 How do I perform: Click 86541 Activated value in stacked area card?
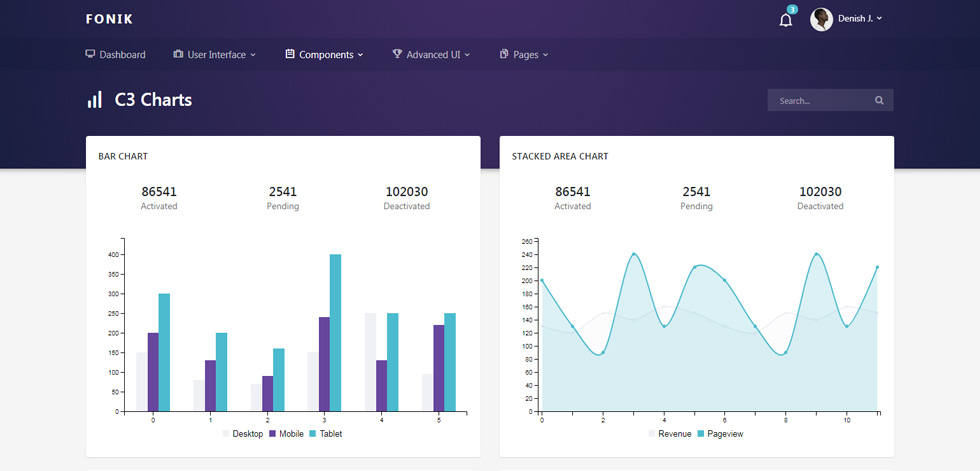coord(572,192)
